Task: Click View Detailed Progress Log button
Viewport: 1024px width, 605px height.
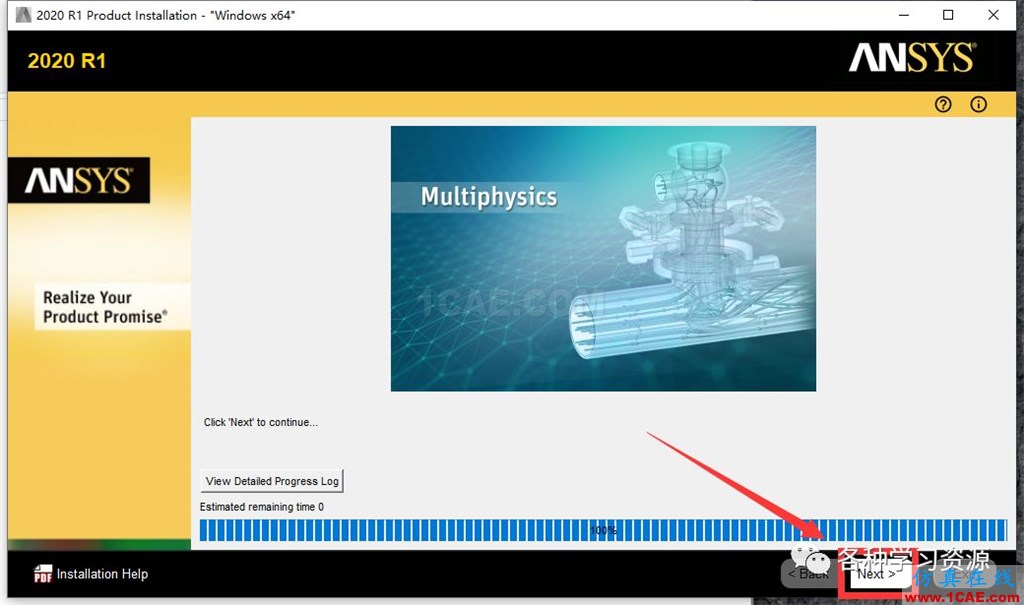Action: tap(272, 481)
